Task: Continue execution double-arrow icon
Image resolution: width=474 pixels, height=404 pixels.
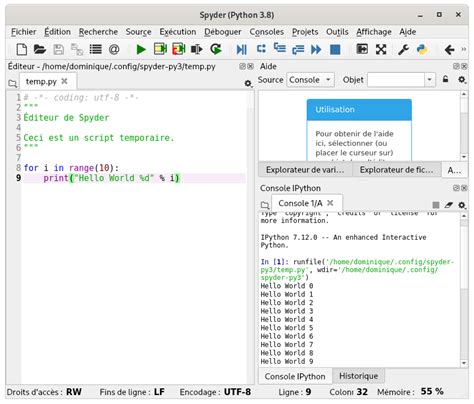Action: pyautogui.click(x=316, y=50)
